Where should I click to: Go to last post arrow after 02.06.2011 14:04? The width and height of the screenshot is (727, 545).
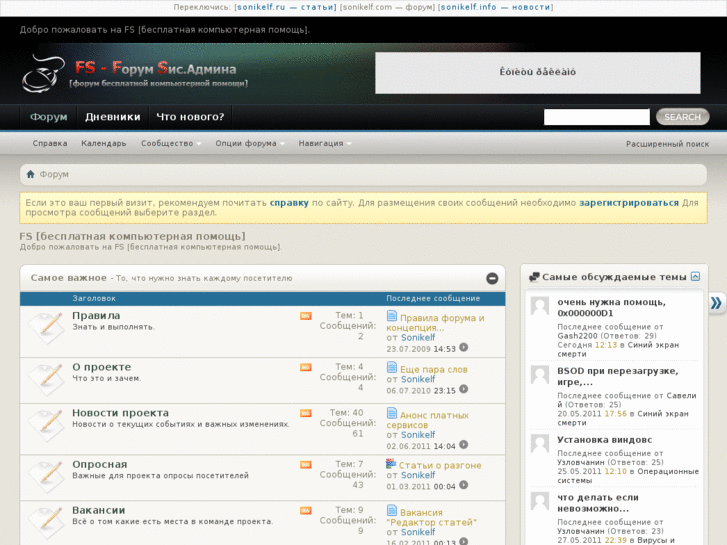[463, 445]
